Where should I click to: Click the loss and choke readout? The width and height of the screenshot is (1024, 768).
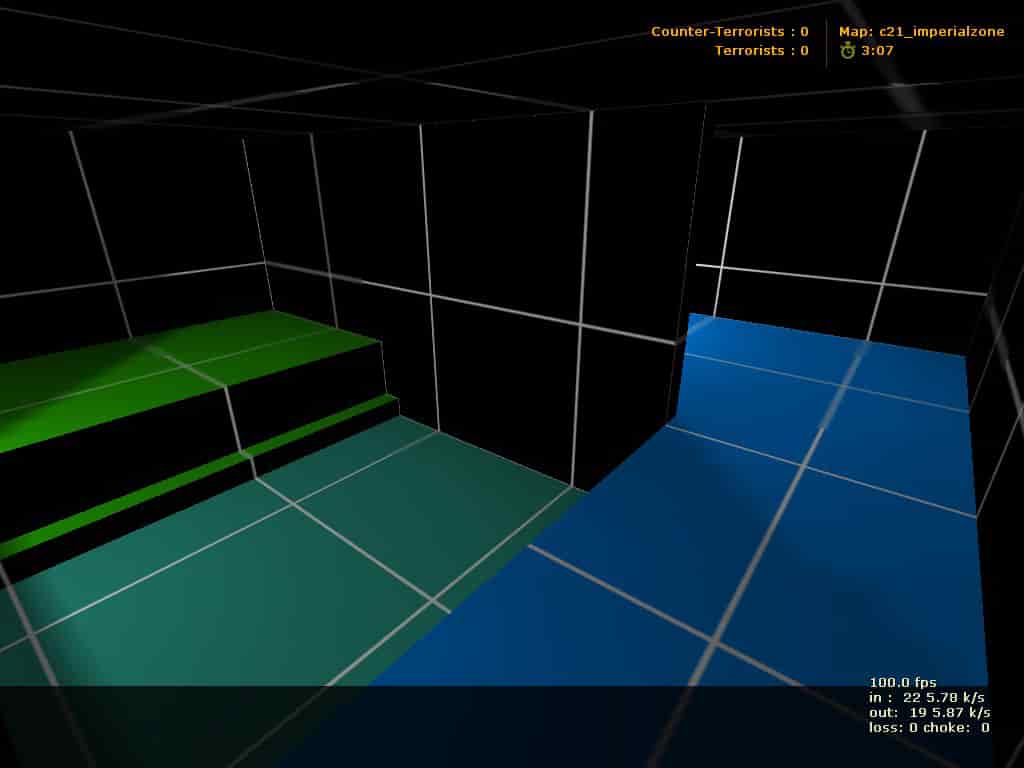(x=929, y=728)
